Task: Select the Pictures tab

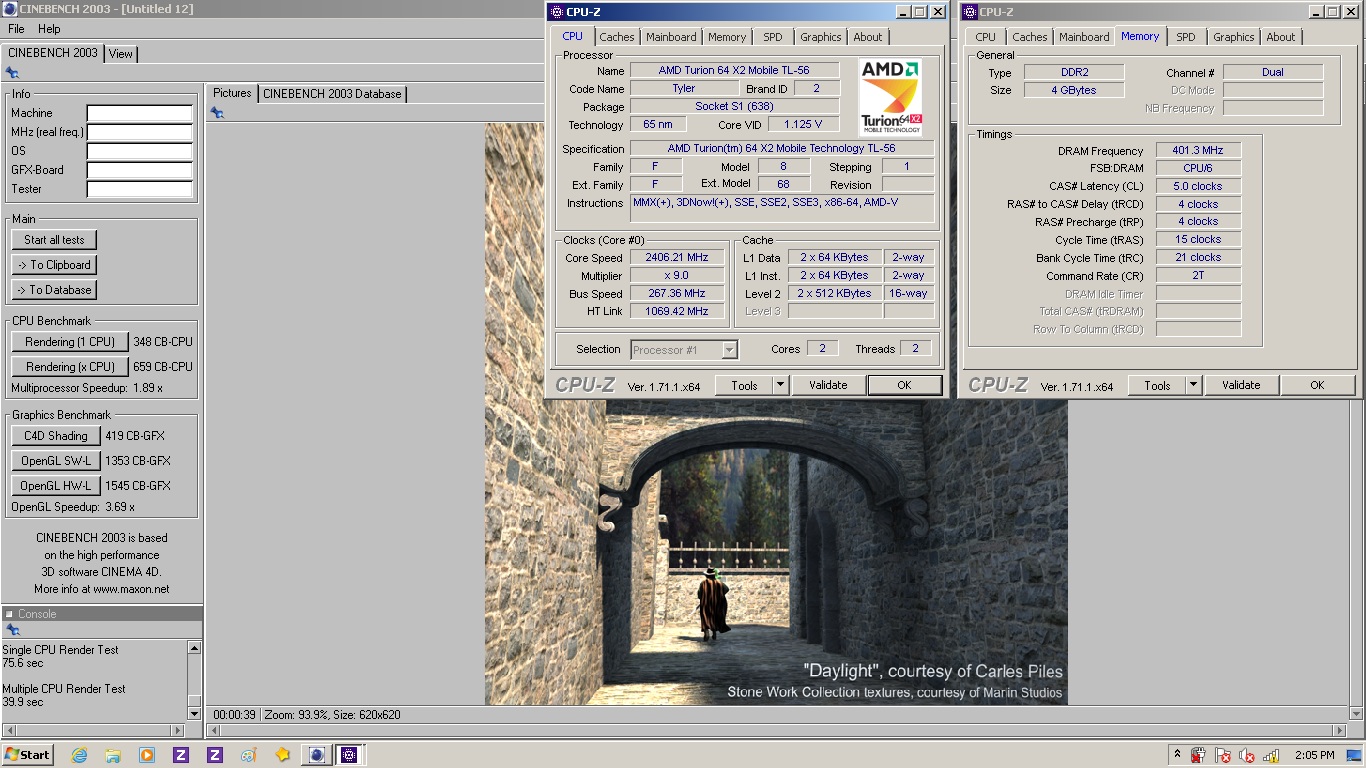Action: (232, 93)
